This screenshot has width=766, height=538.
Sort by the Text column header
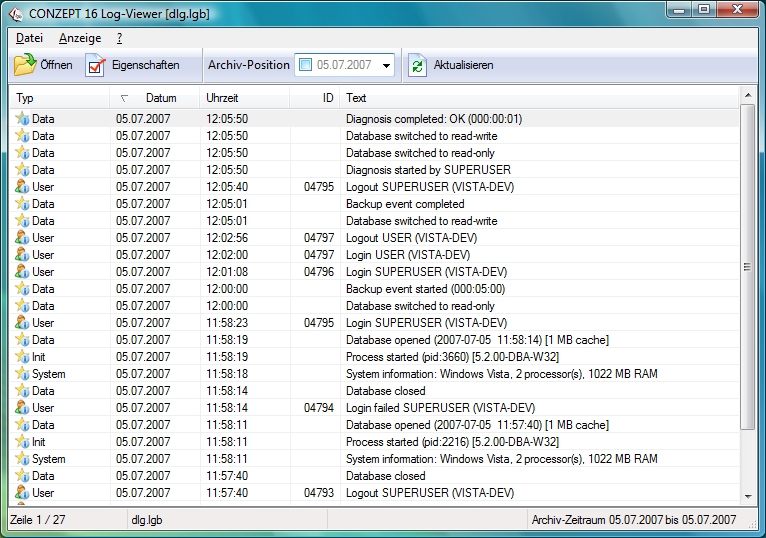tap(539, 98)
